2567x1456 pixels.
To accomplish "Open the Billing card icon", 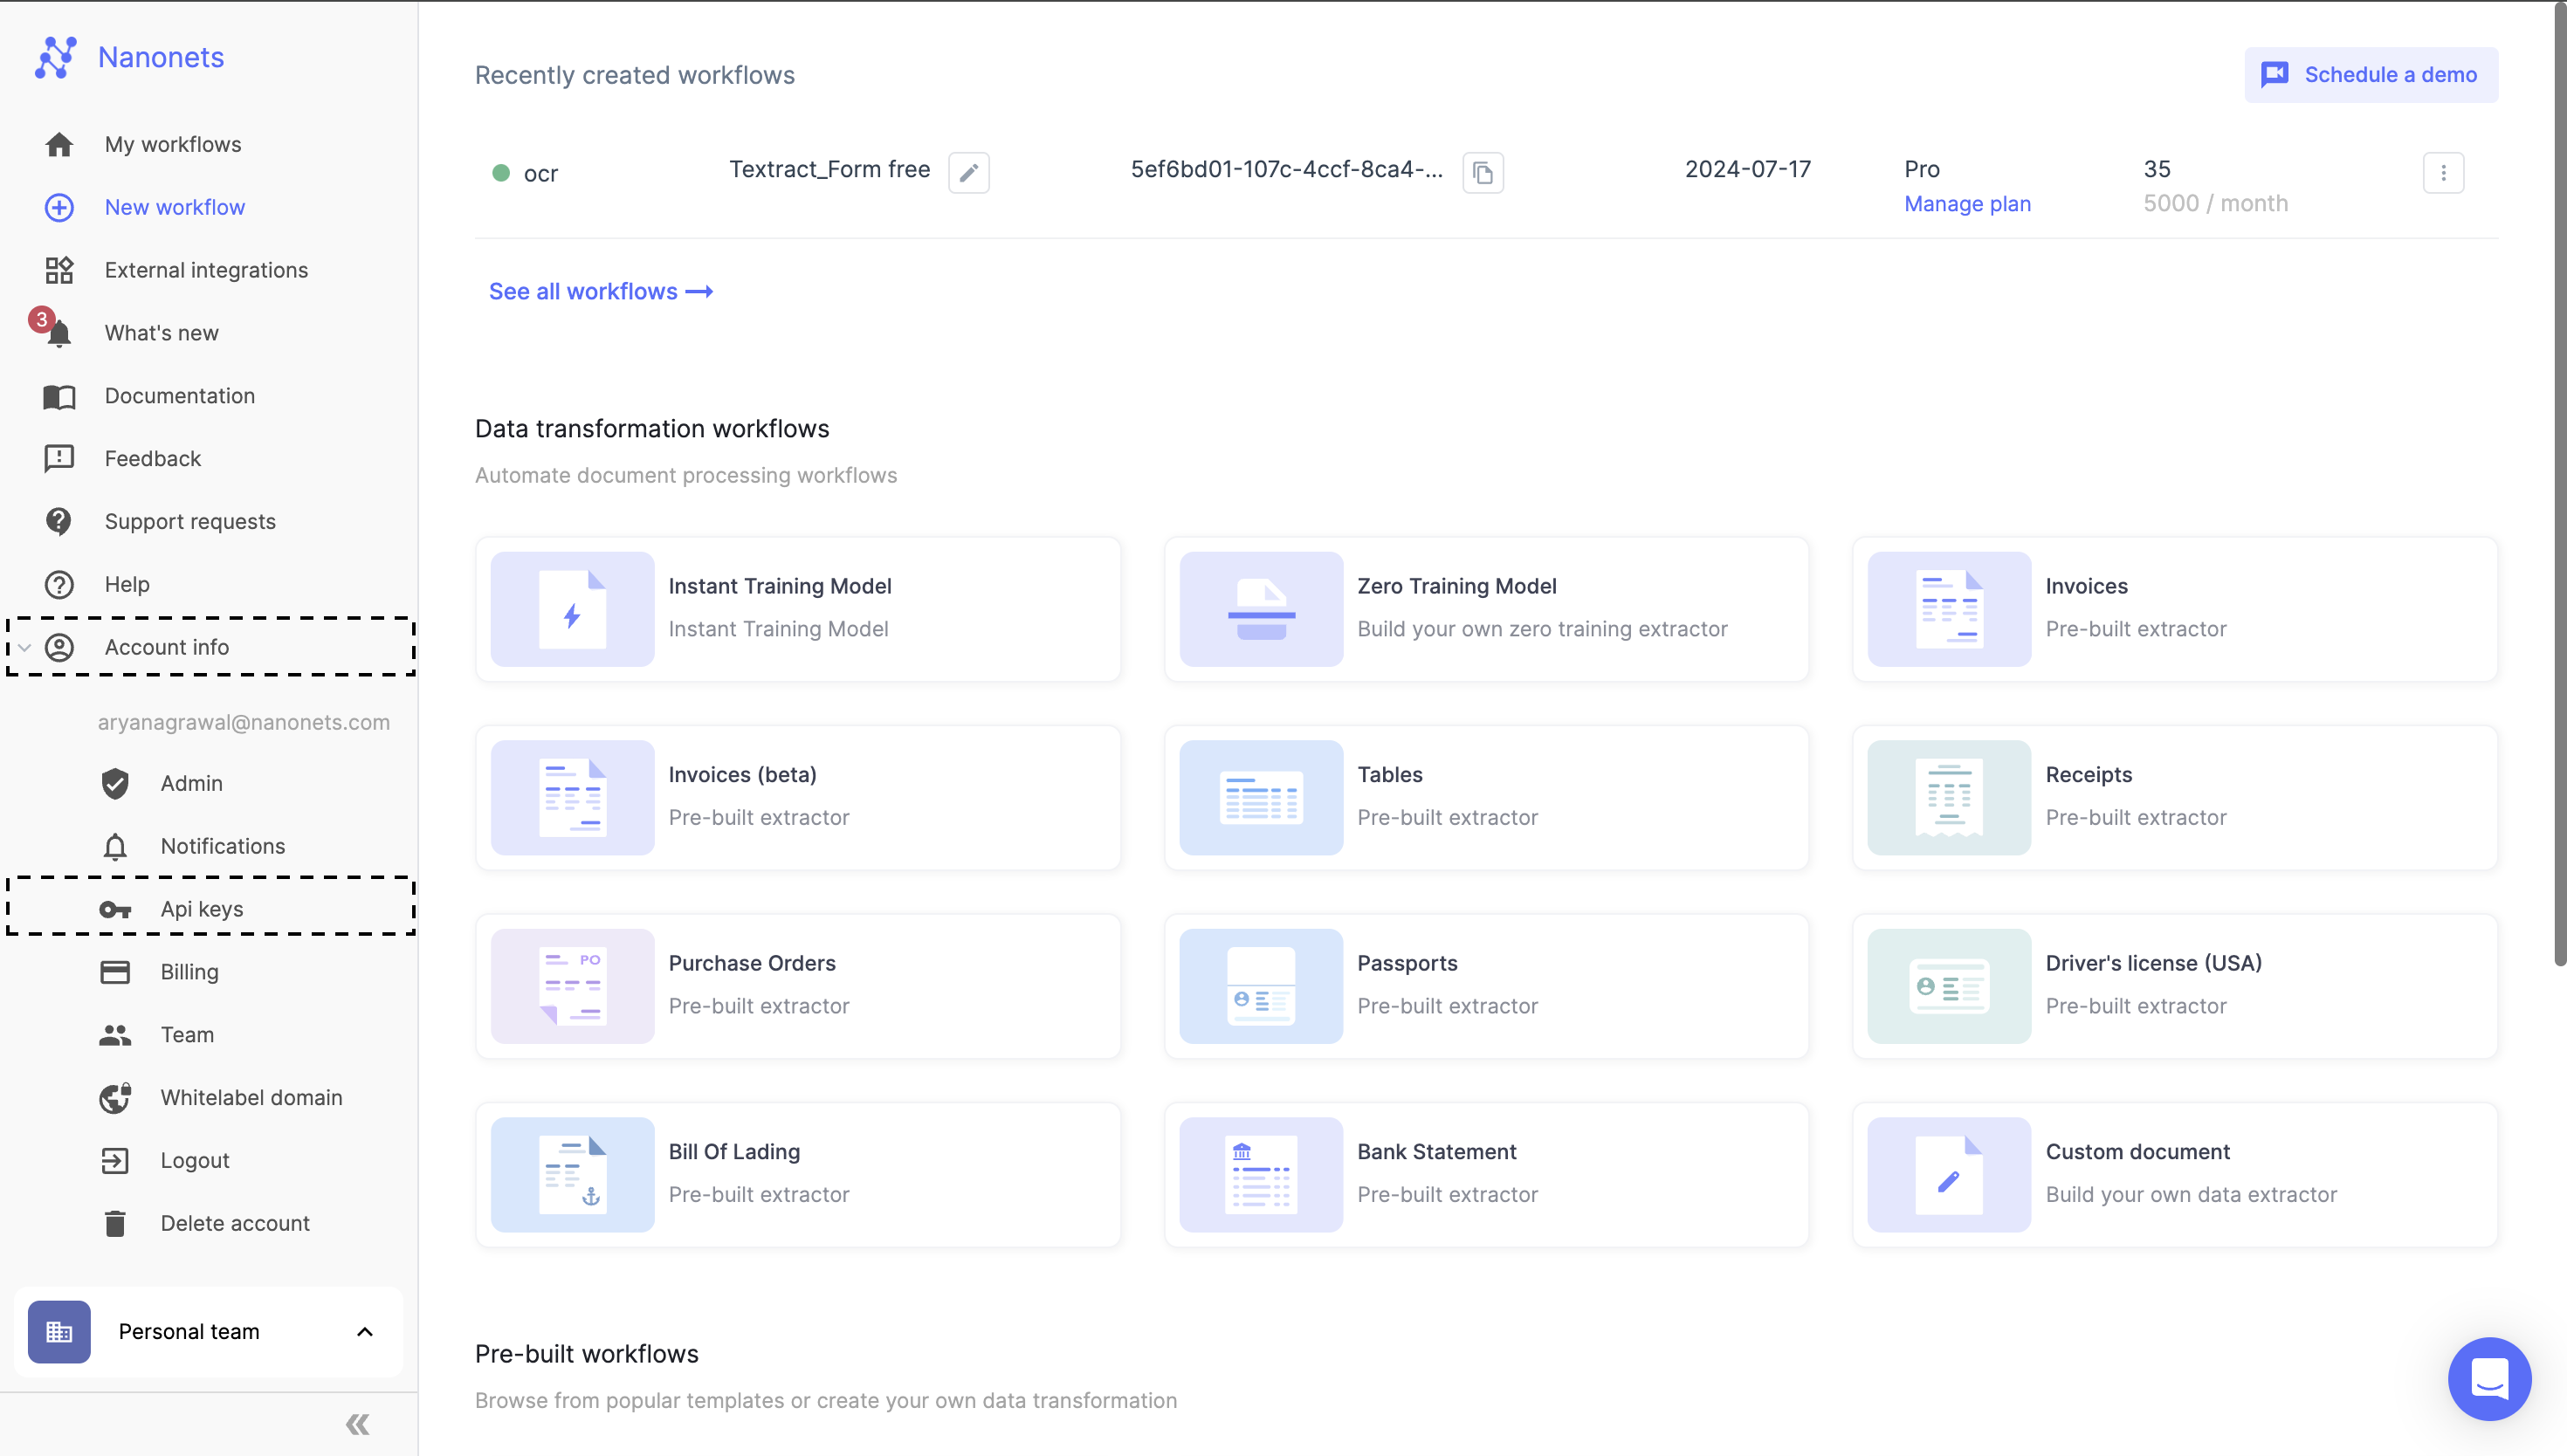I will coord(115,972).
